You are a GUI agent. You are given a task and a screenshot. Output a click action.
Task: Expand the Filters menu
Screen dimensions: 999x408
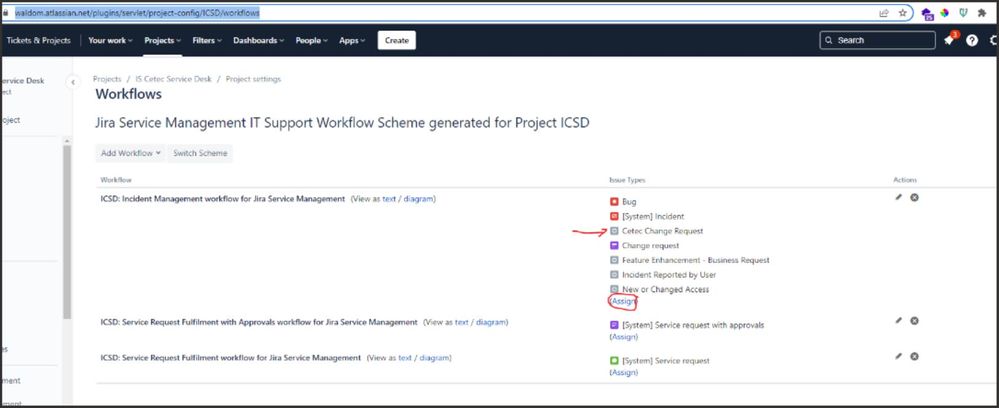[207, 40]
